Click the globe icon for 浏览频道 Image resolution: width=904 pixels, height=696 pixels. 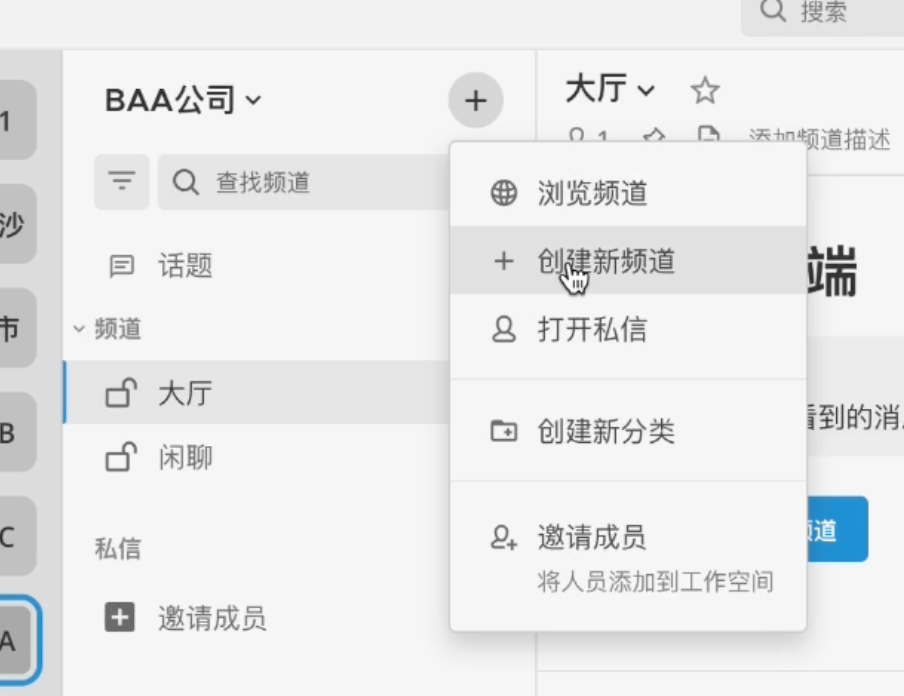pyautogui.click(x=504, y=193)
